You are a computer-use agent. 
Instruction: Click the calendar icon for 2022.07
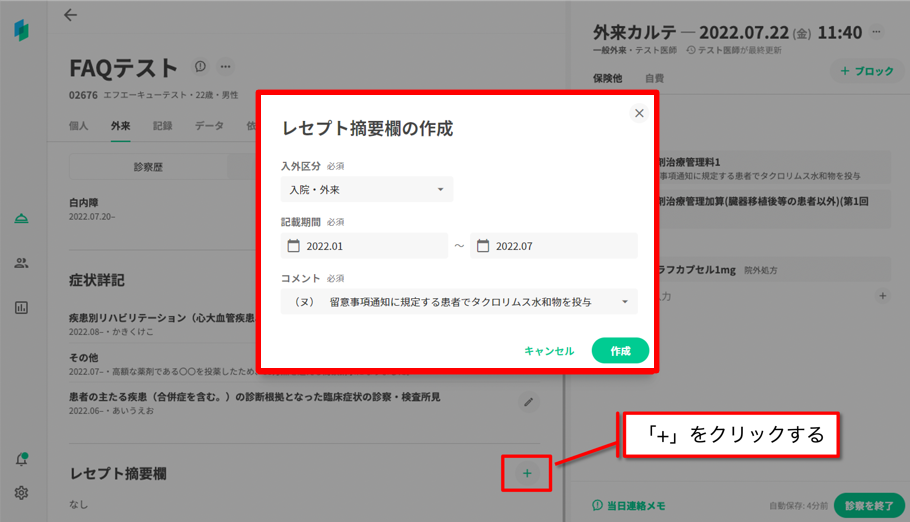point(483,246)
